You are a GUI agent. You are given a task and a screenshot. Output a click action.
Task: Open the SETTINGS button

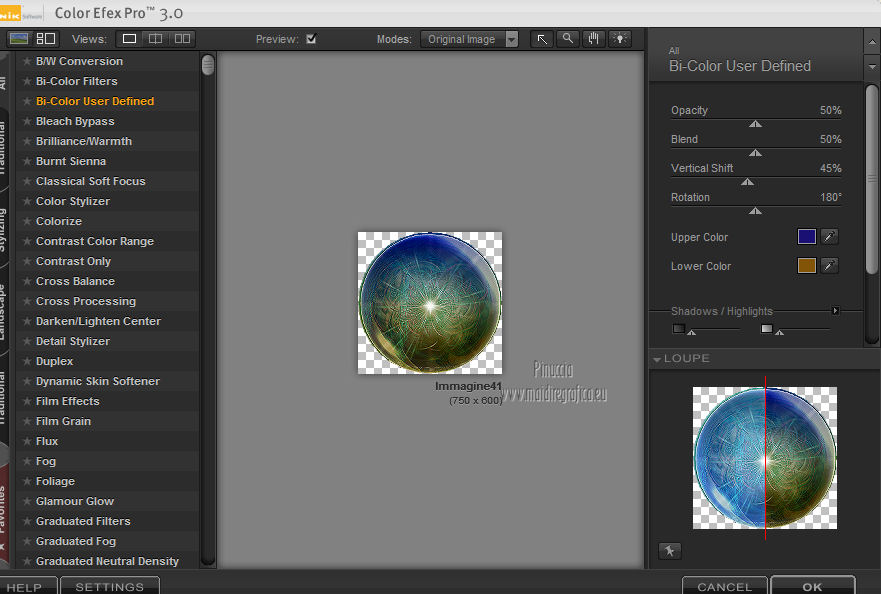click(x=110, y=585)
